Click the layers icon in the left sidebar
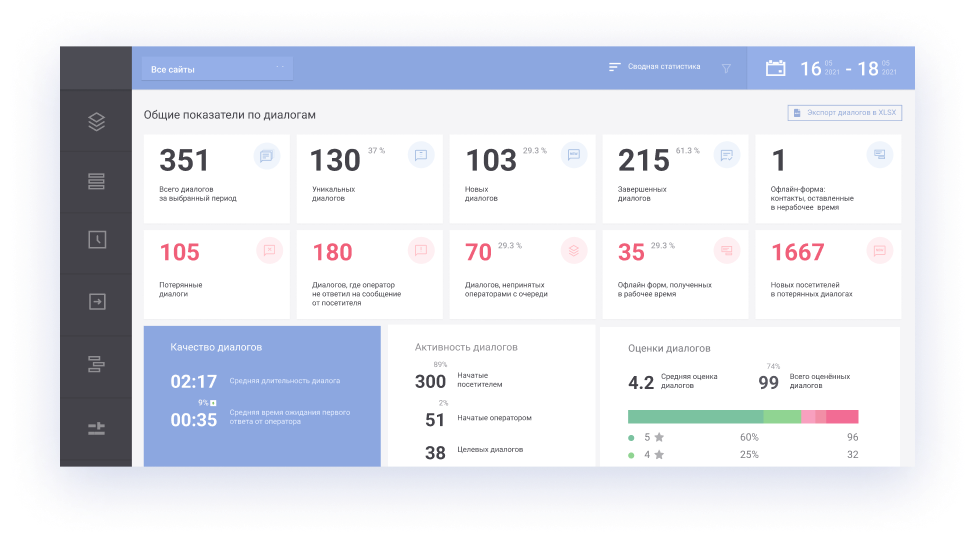The image size is (975, 541). tap(96, 122)
